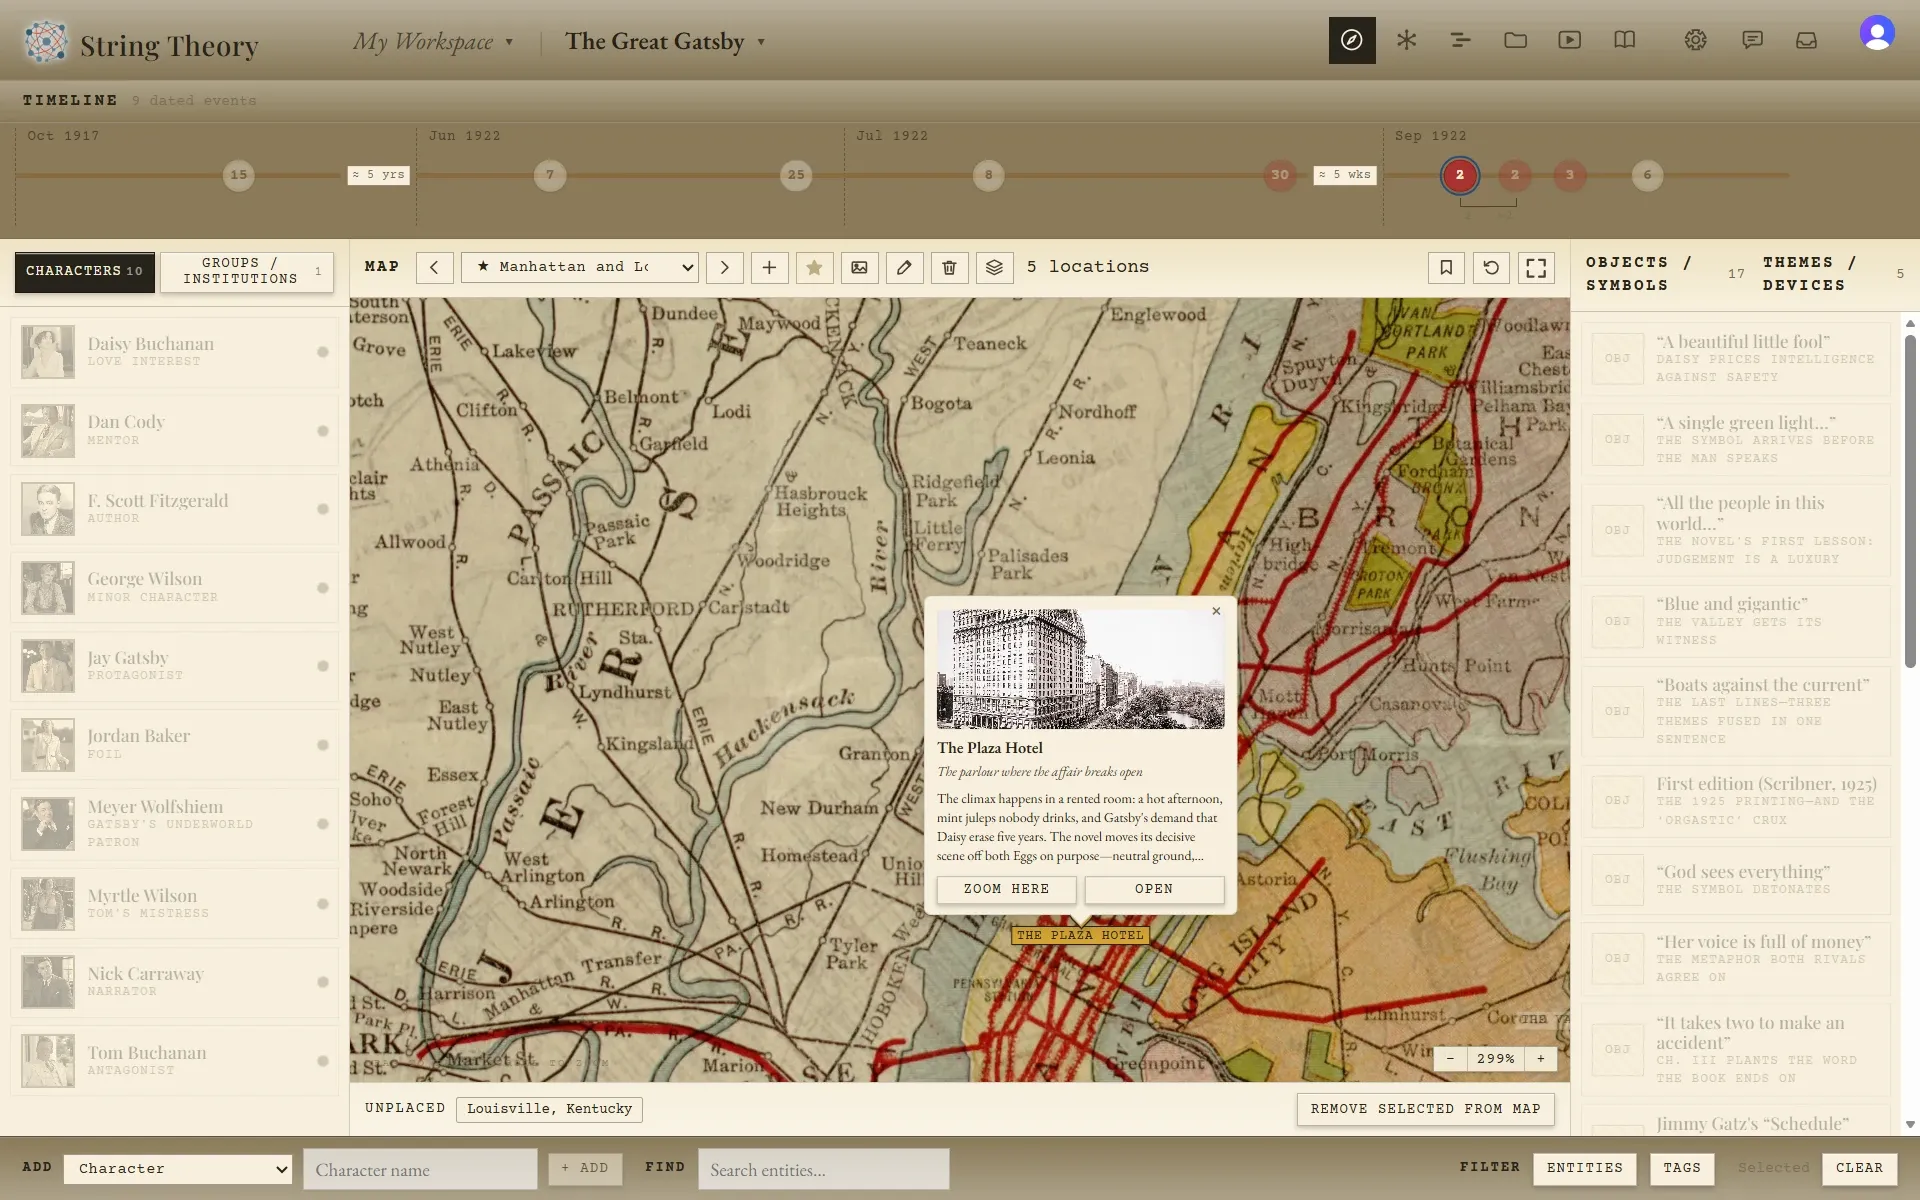Viewport: 1920px width, 1200px height.
Task: Toggle Dan Cody's selection dot
Action: click(322, 431)
